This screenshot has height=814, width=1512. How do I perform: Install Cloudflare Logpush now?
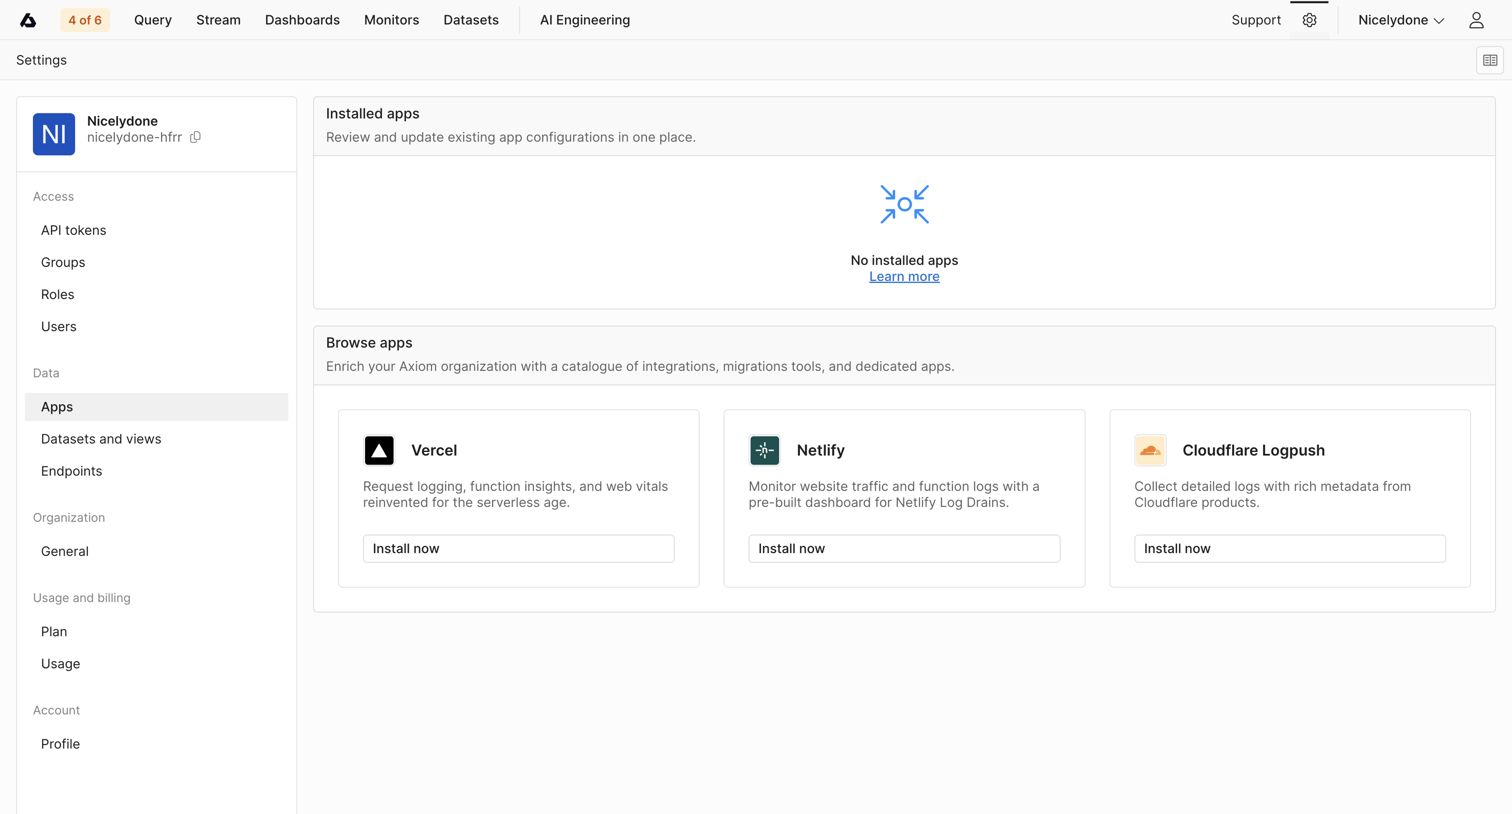pos(1289,548)
